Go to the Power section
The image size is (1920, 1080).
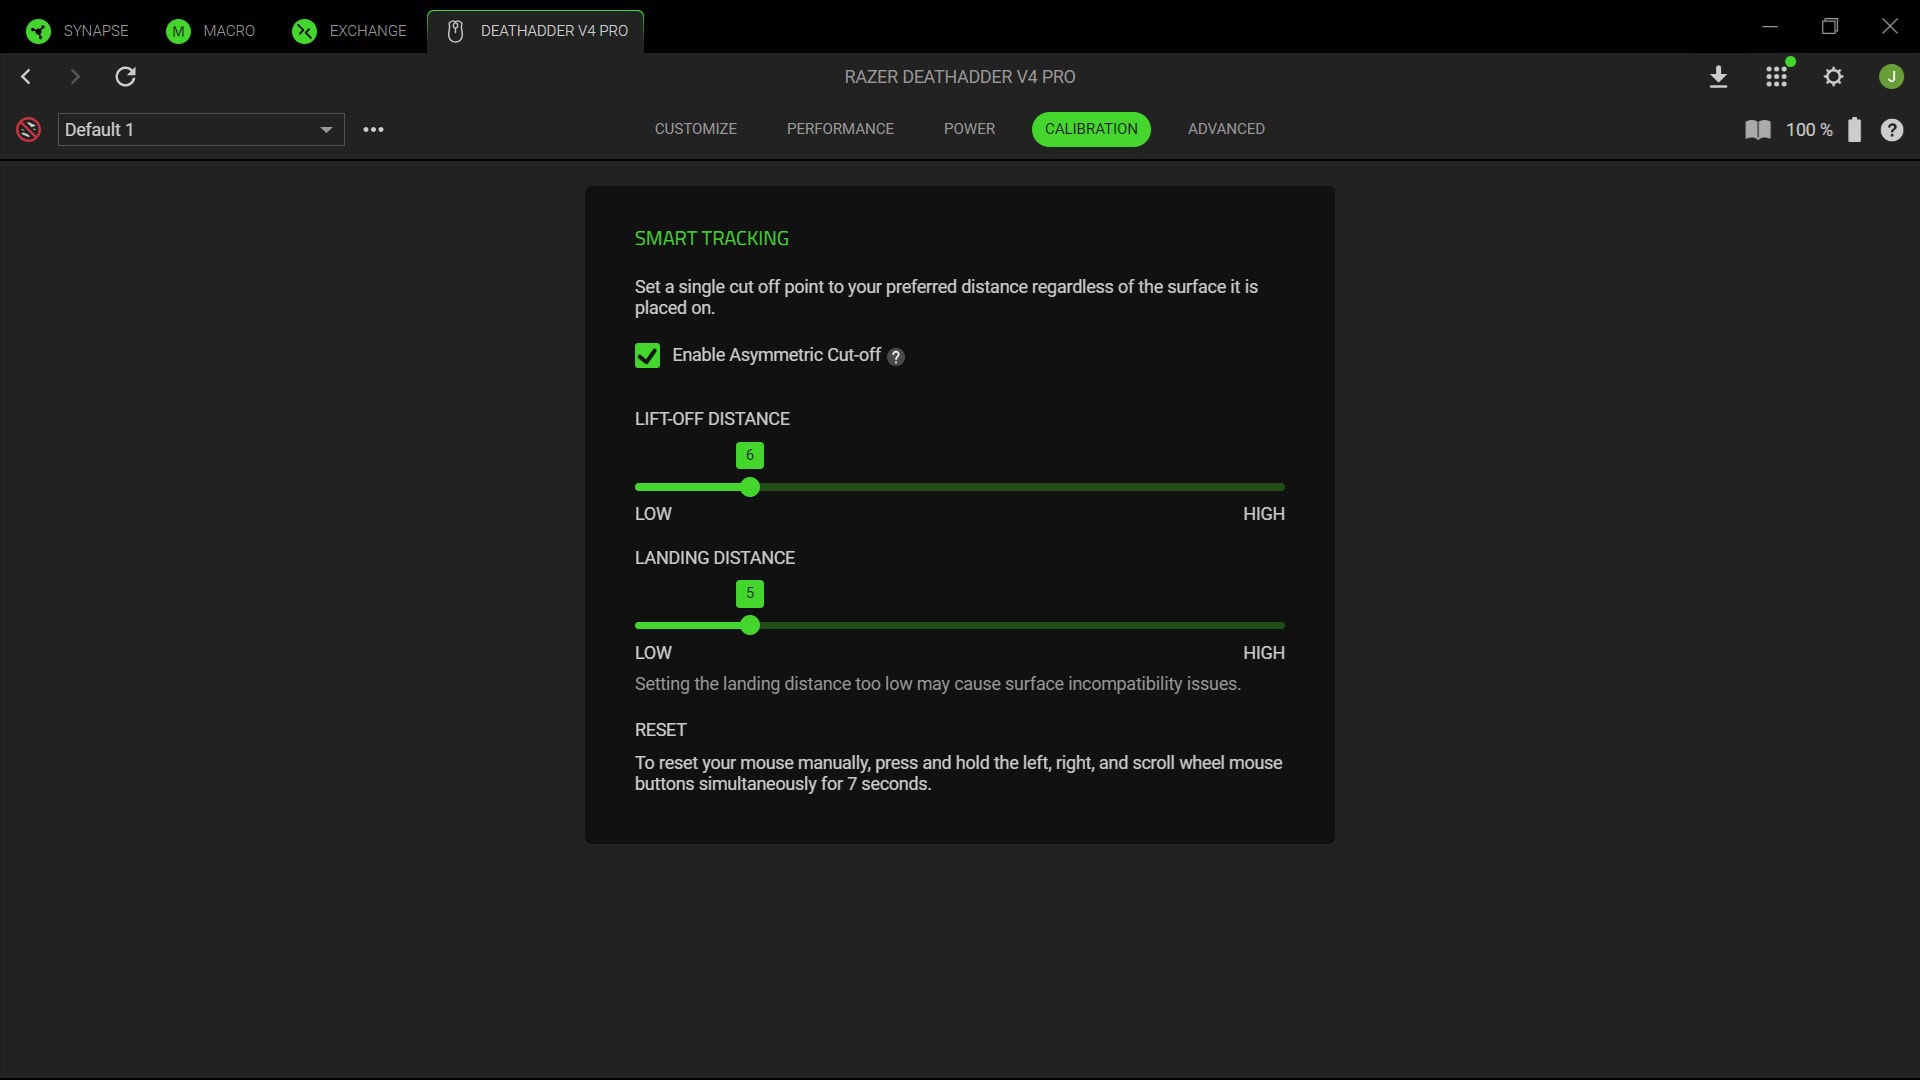pyautogui.click(x=969, y=129)
